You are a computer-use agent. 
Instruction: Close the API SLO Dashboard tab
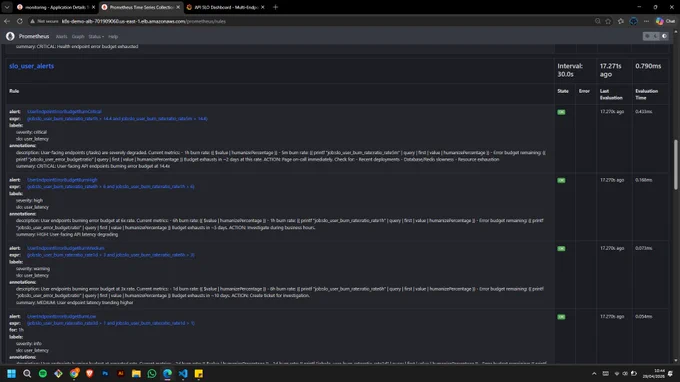pos(262,7)
